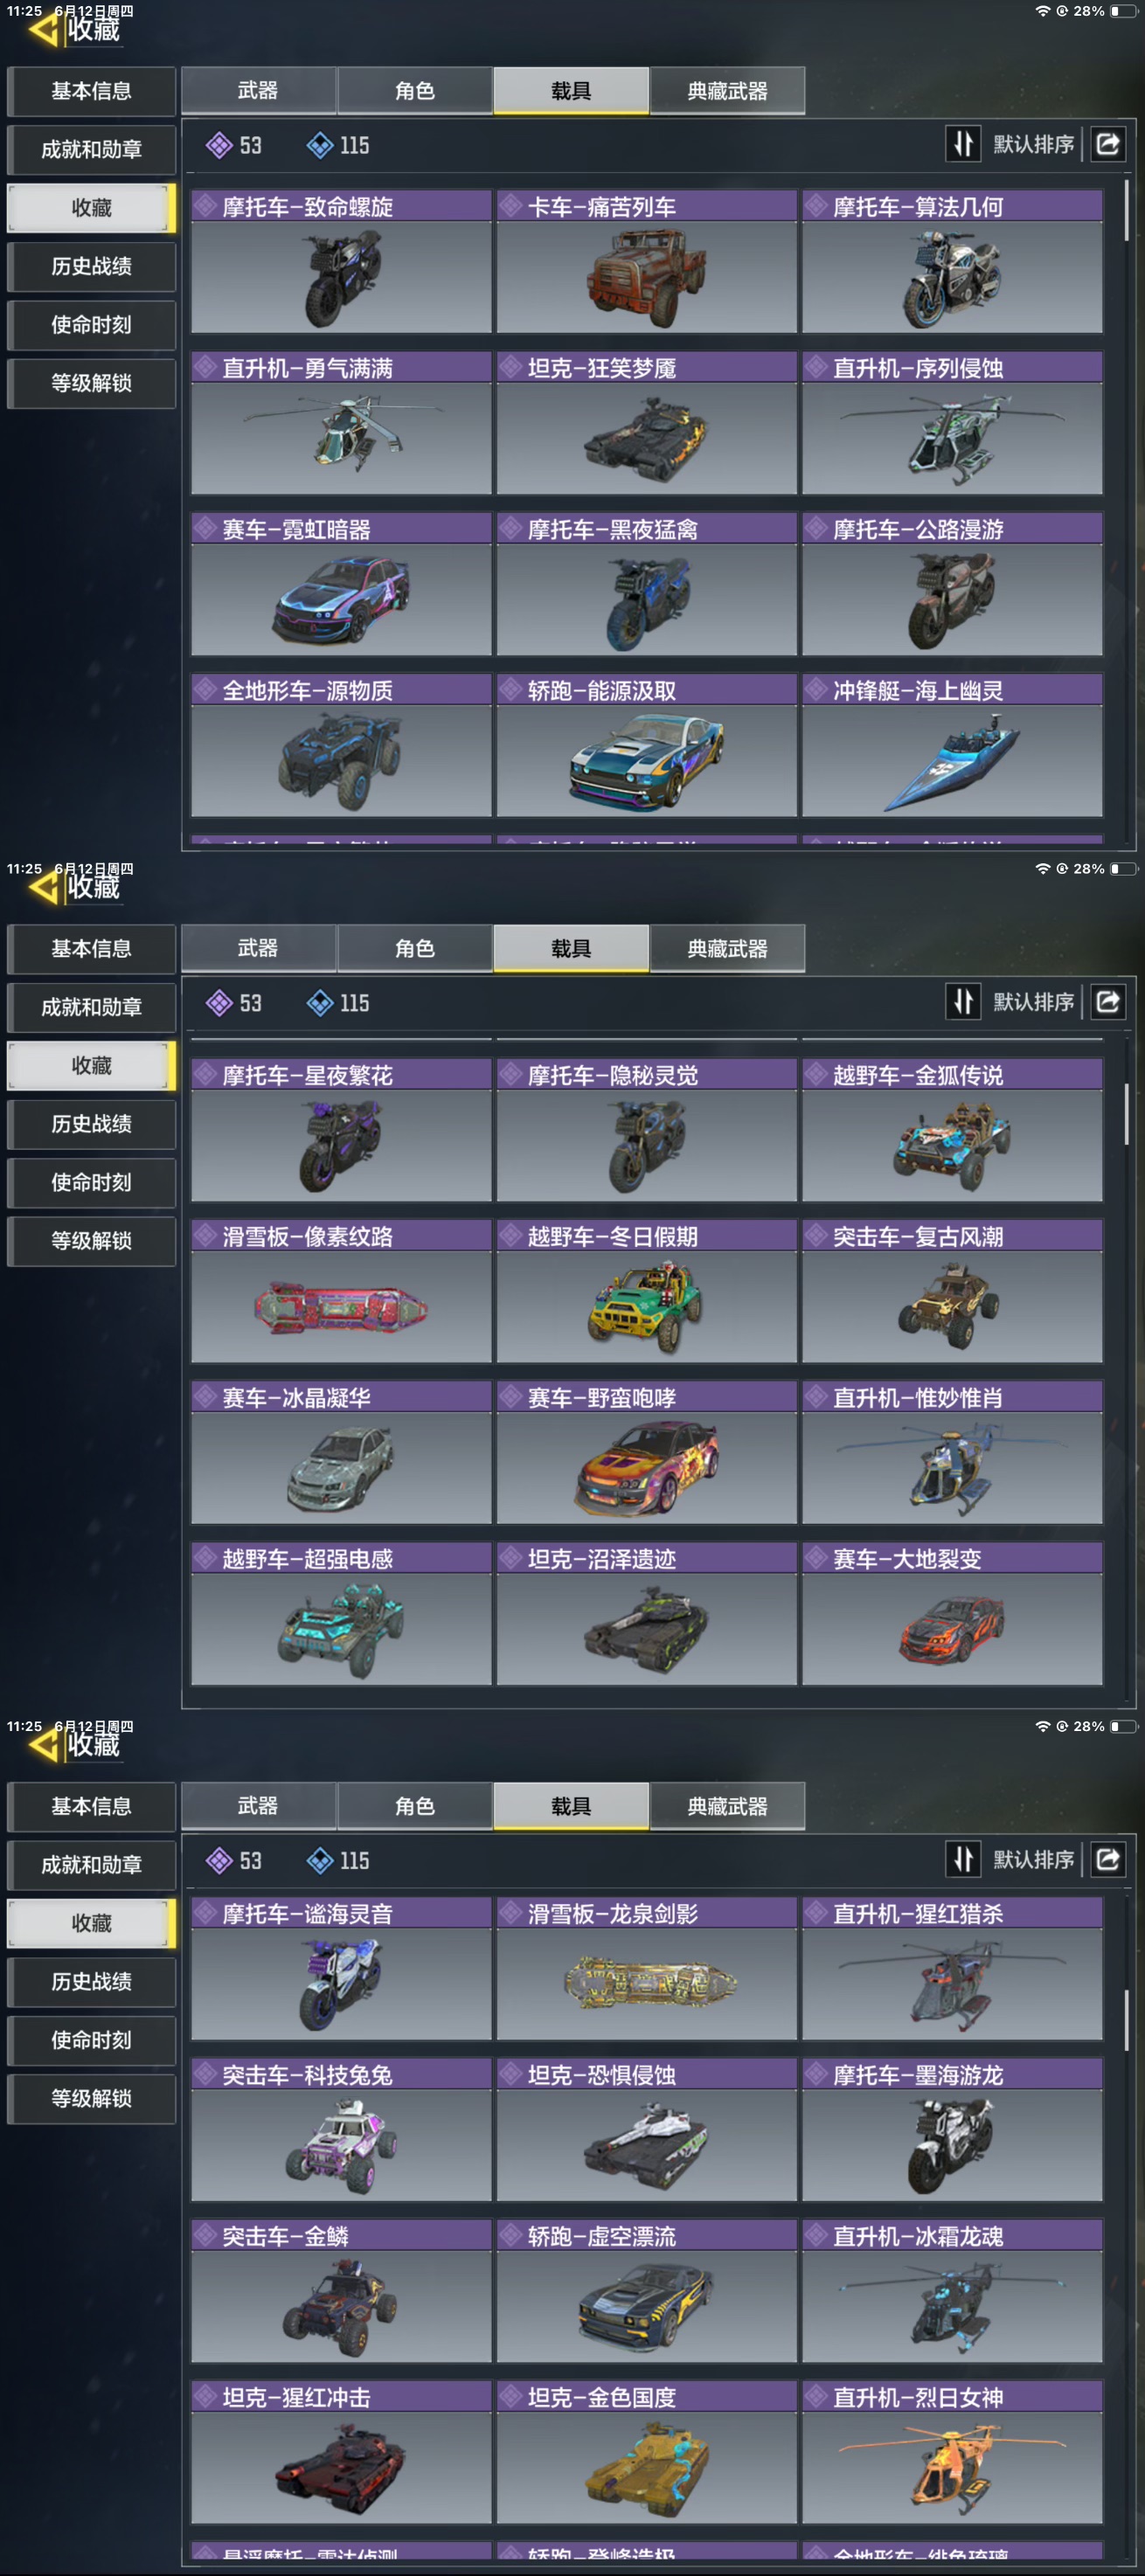Select the 赛车-野蛮咆哮 car image
The height and width of the screenshot is (2576, 1145).
pos(647,1468)
